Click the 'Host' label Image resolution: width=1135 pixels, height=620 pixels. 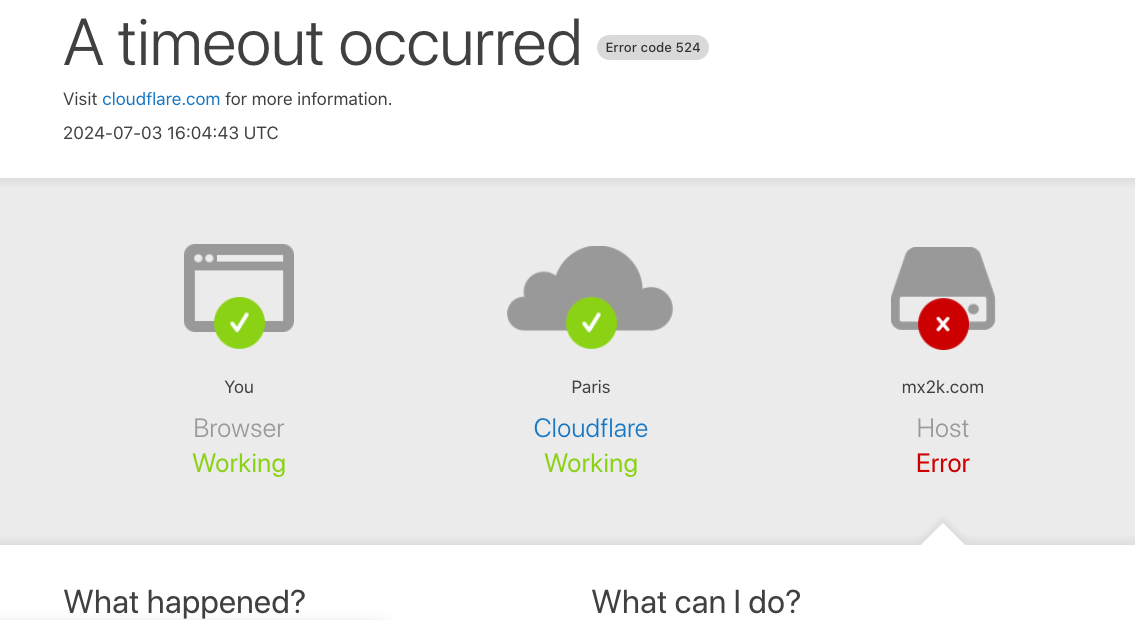point(942,428)
